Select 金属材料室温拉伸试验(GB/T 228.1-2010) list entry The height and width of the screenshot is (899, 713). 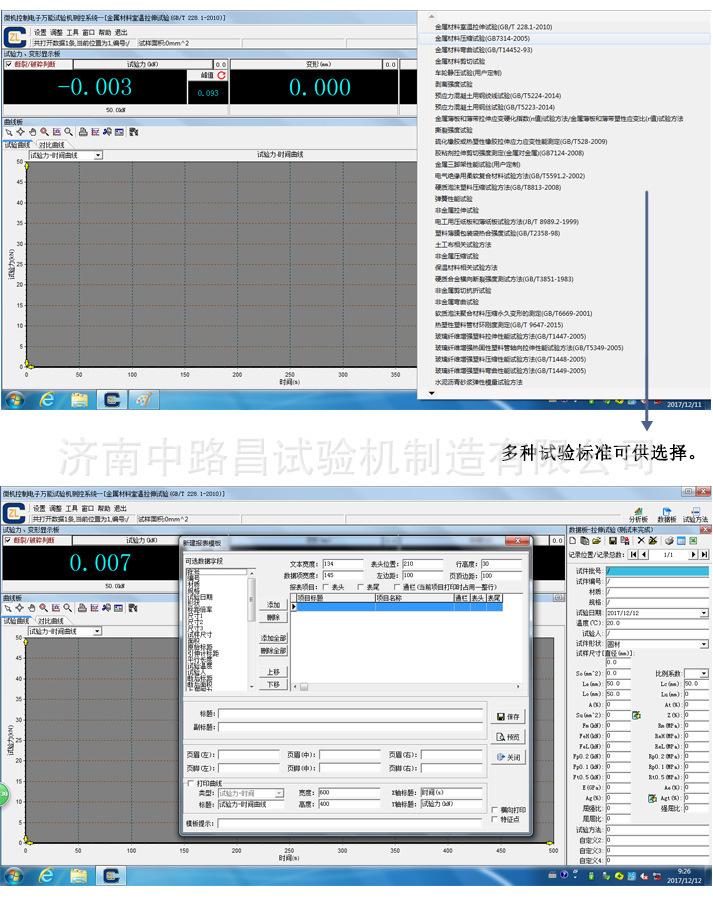[x=493, y=27]
